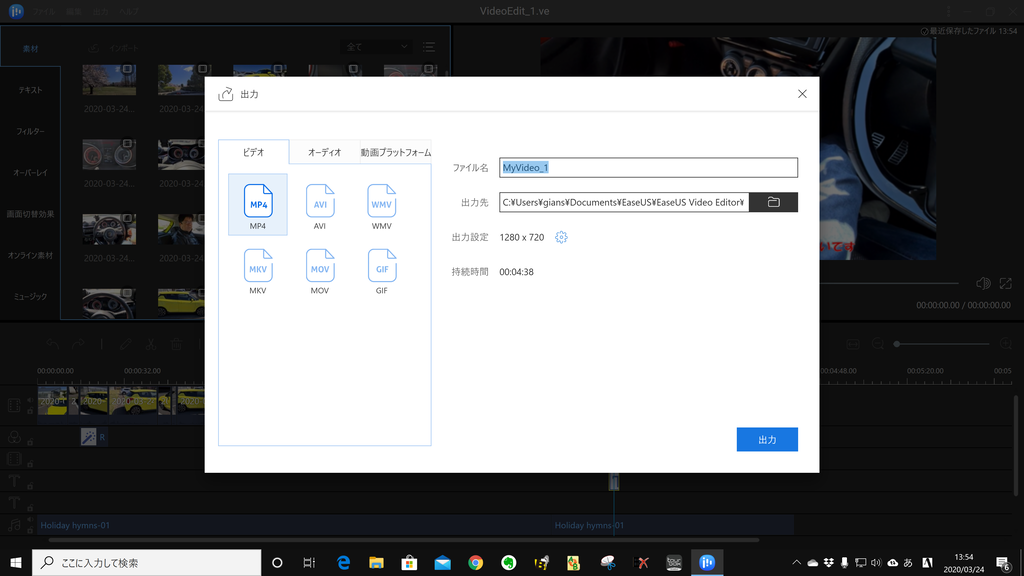Open notification center icon
The width and height of the screenshot is (1024, 576).
tap(1003, 562)
